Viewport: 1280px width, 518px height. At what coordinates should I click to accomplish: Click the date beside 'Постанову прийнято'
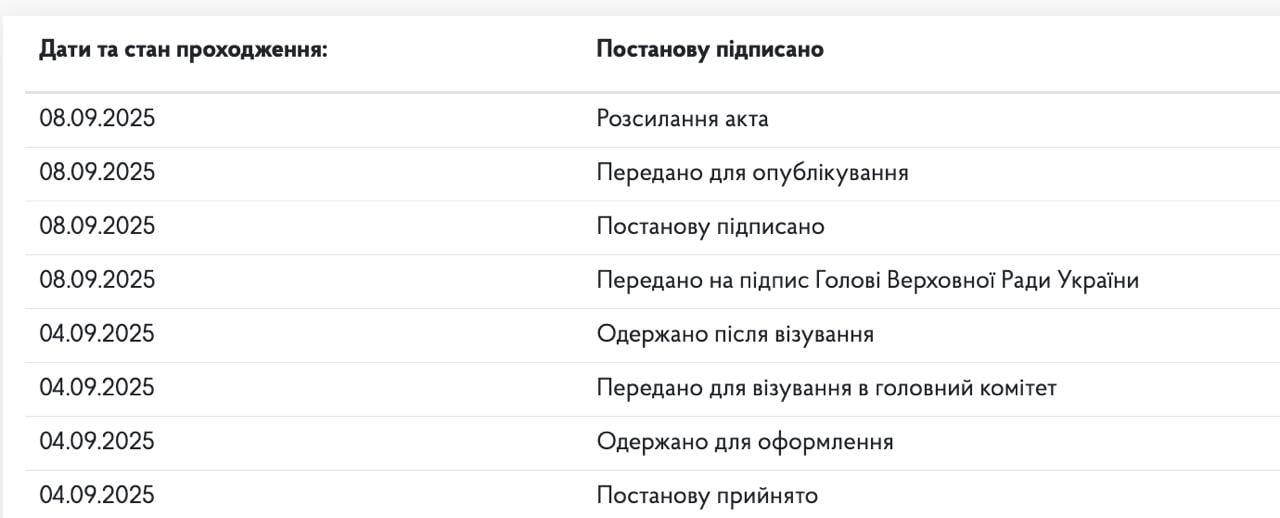(97, 496)
